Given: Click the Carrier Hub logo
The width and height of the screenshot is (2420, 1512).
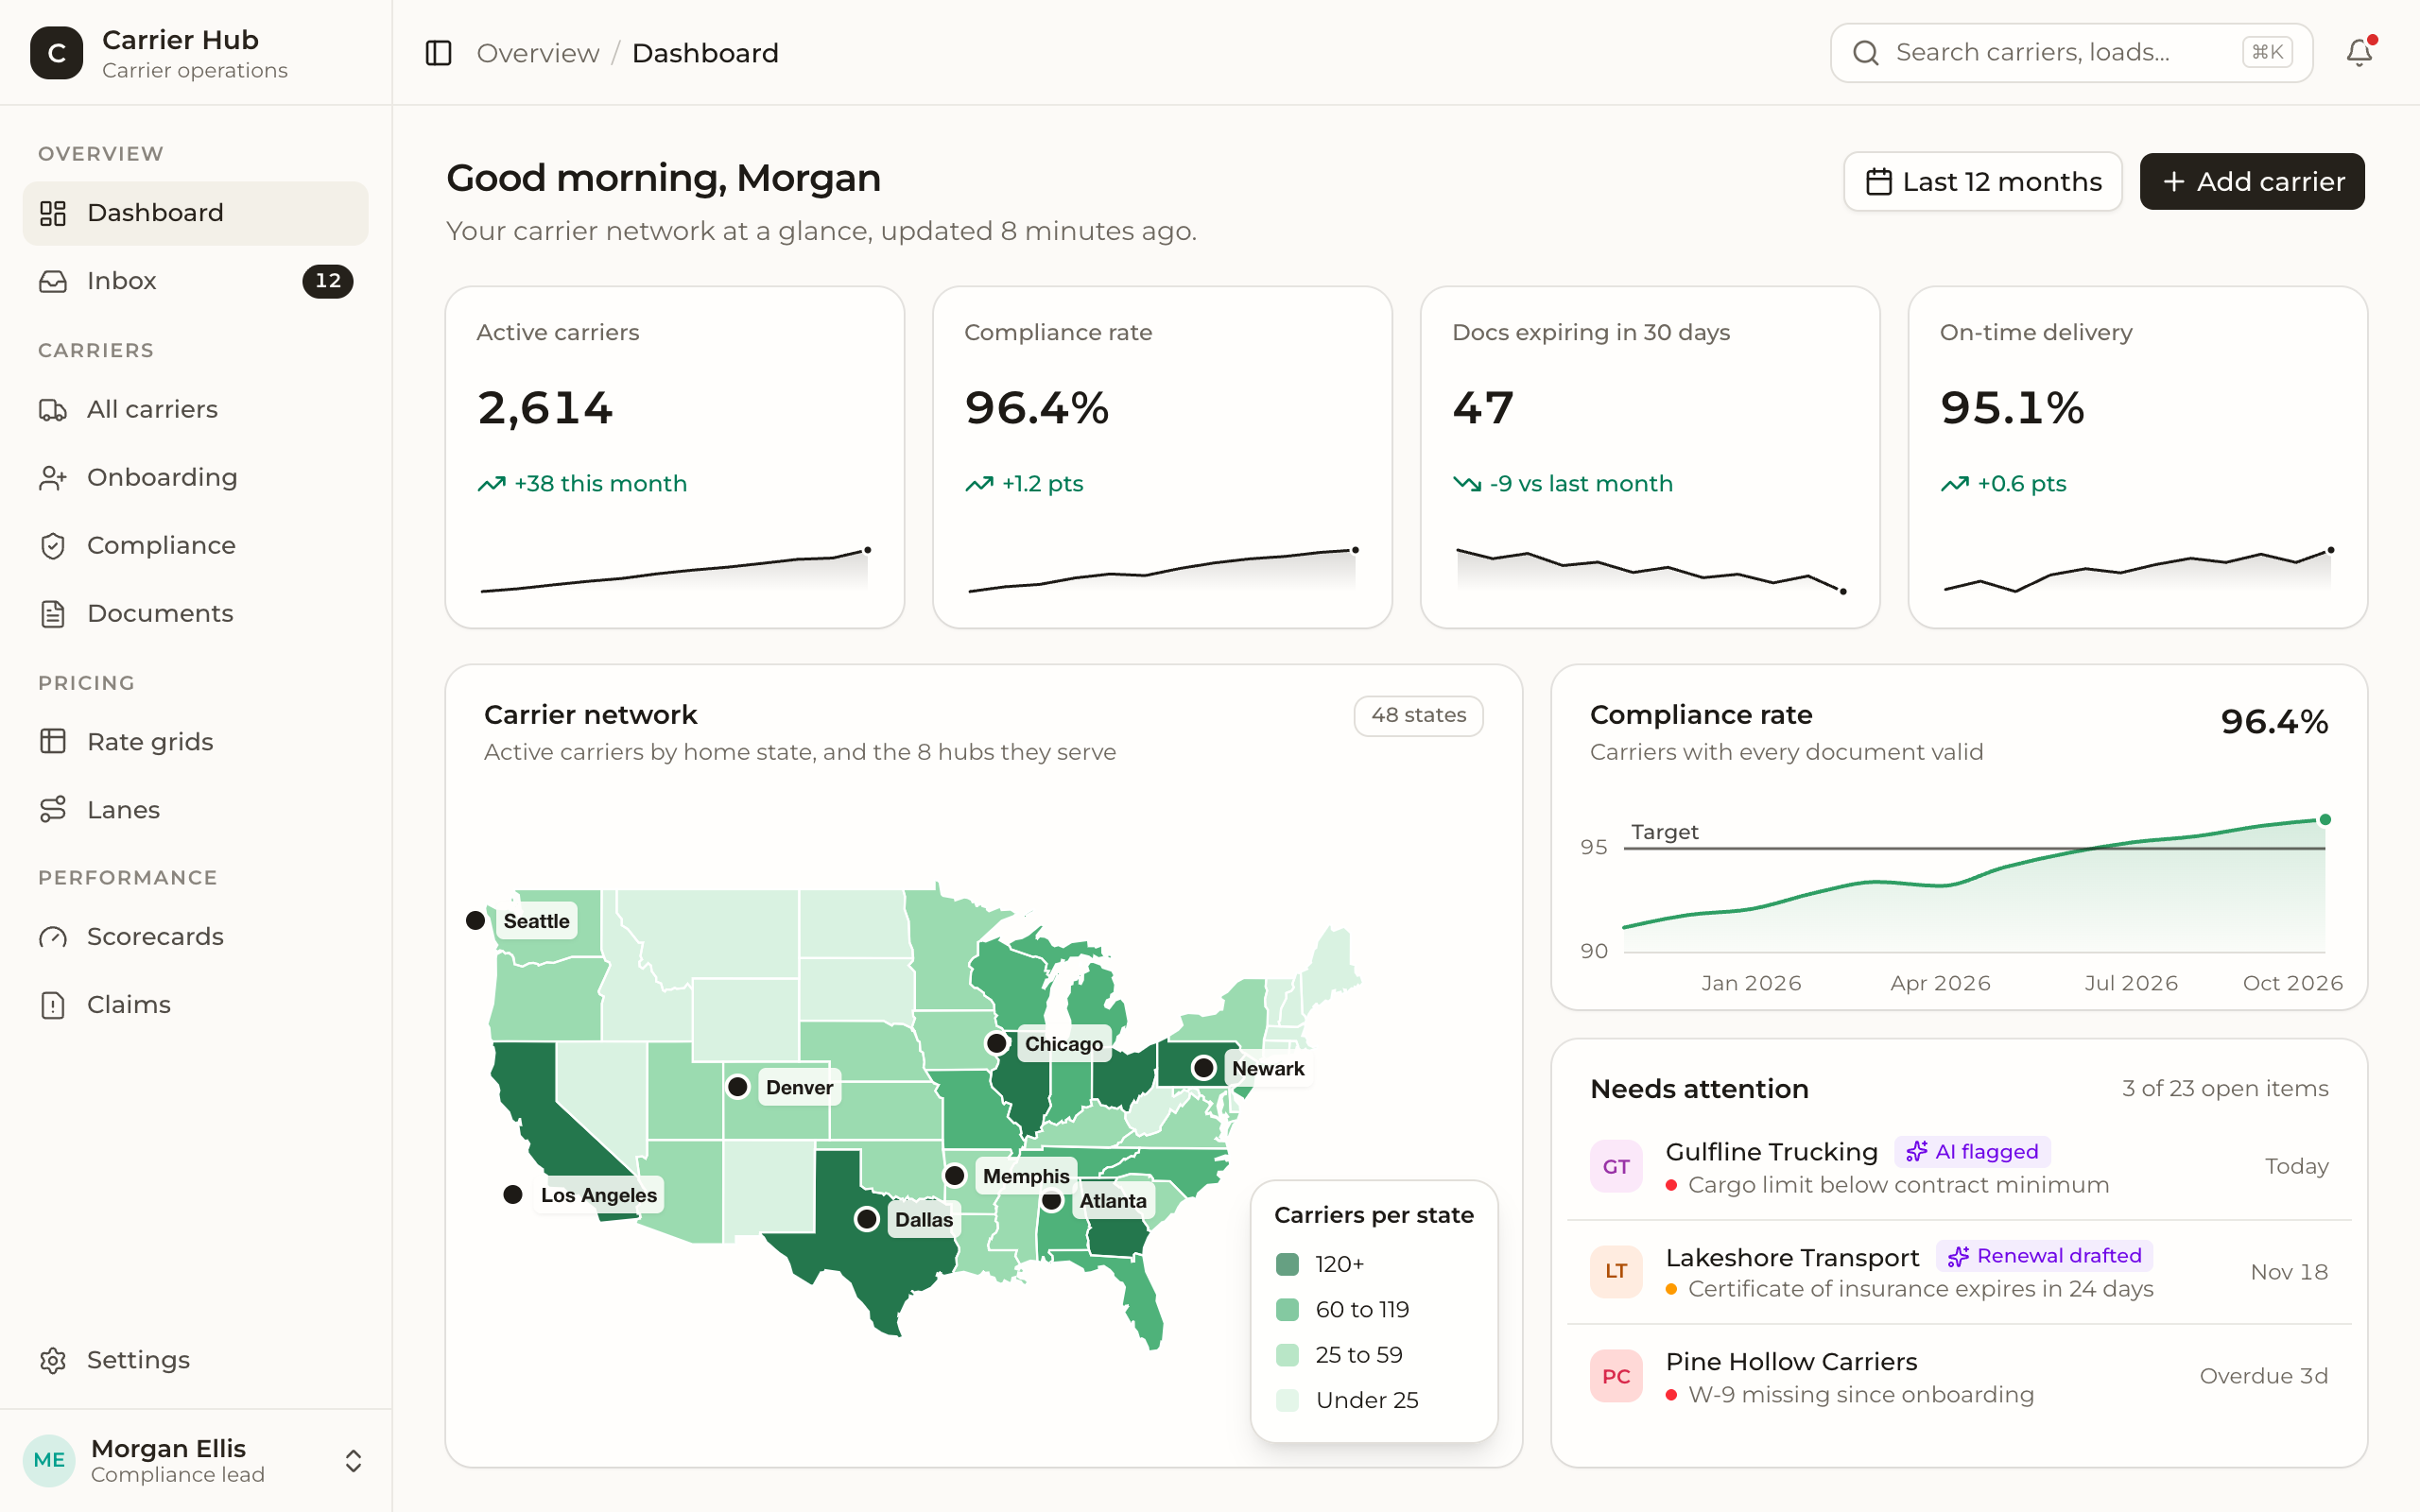Looking at the screenshot, I should point(56,53).
